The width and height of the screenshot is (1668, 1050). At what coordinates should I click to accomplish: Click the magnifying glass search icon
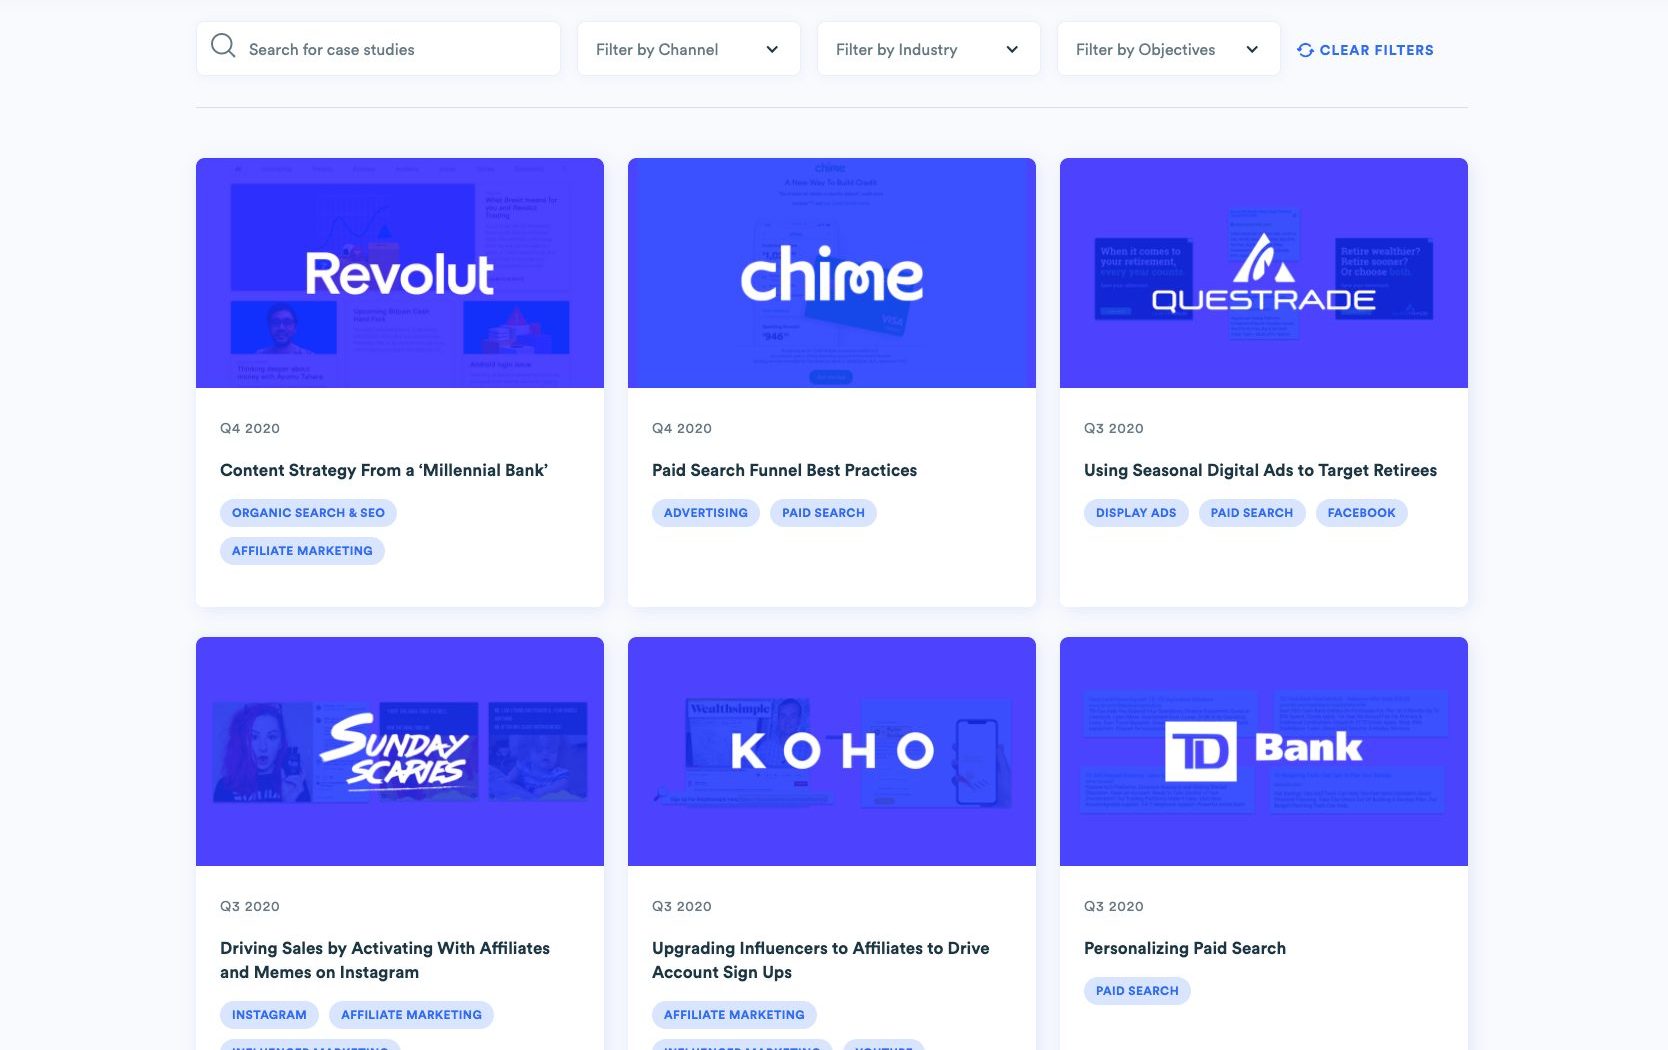(x=223, y=46)
